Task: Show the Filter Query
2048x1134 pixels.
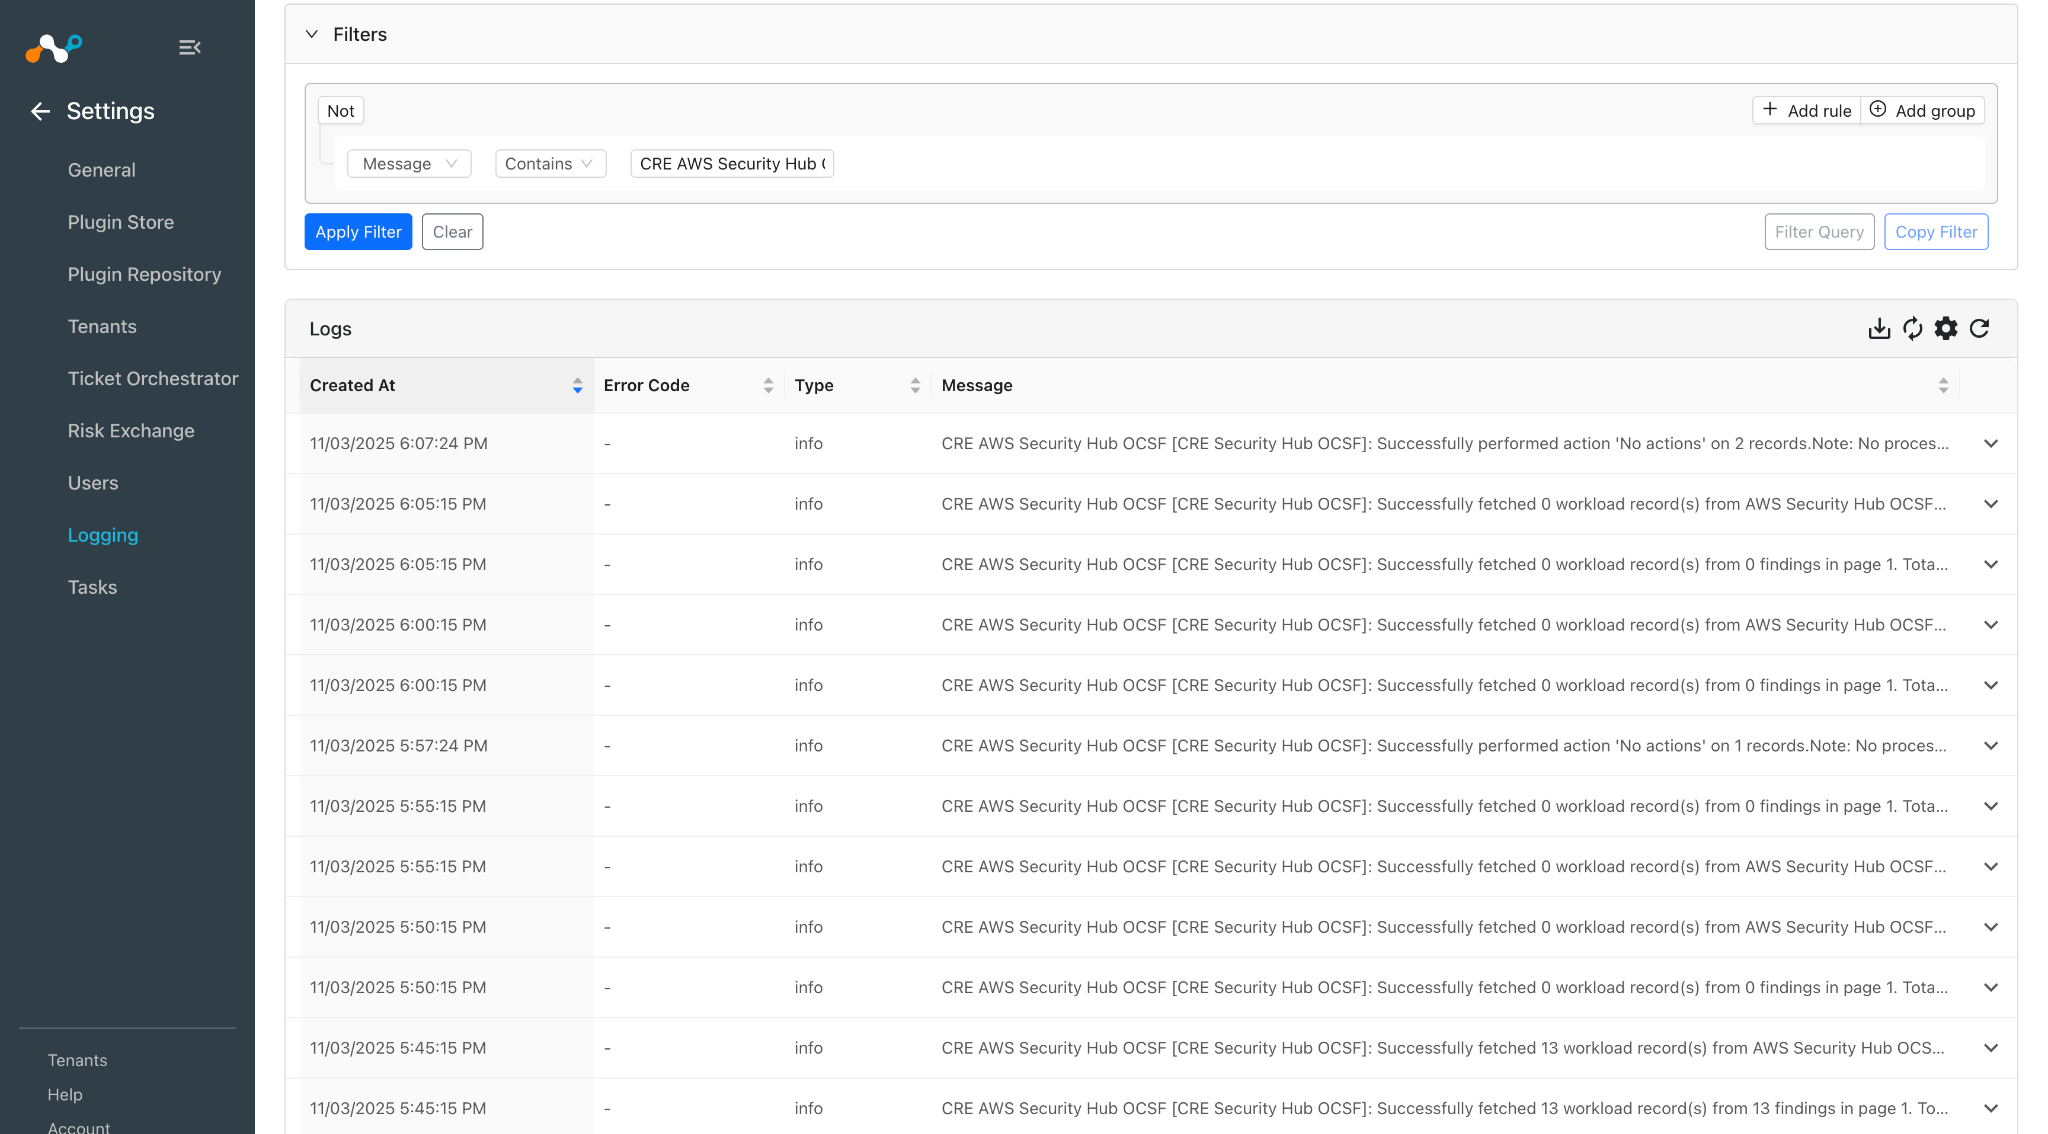Action: coord(1819,232)
